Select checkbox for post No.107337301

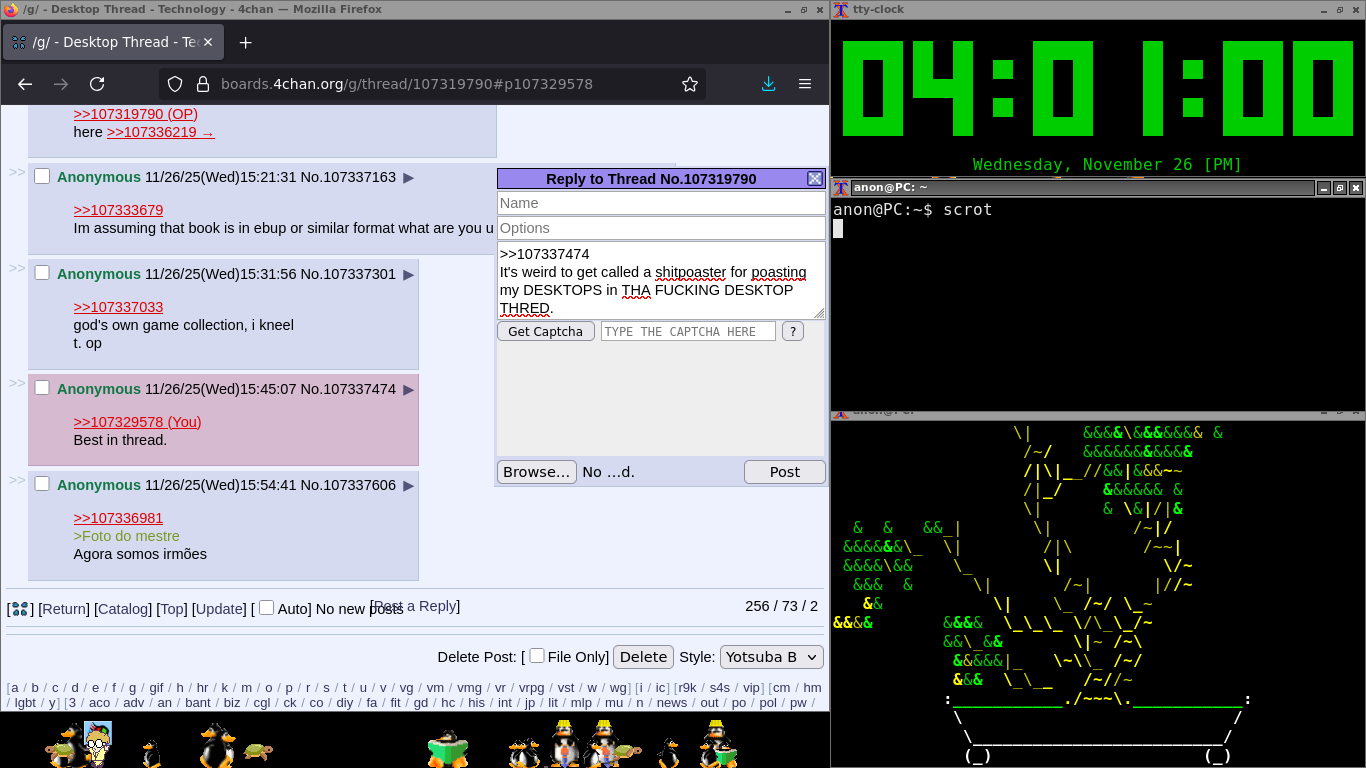coord(42,273)
